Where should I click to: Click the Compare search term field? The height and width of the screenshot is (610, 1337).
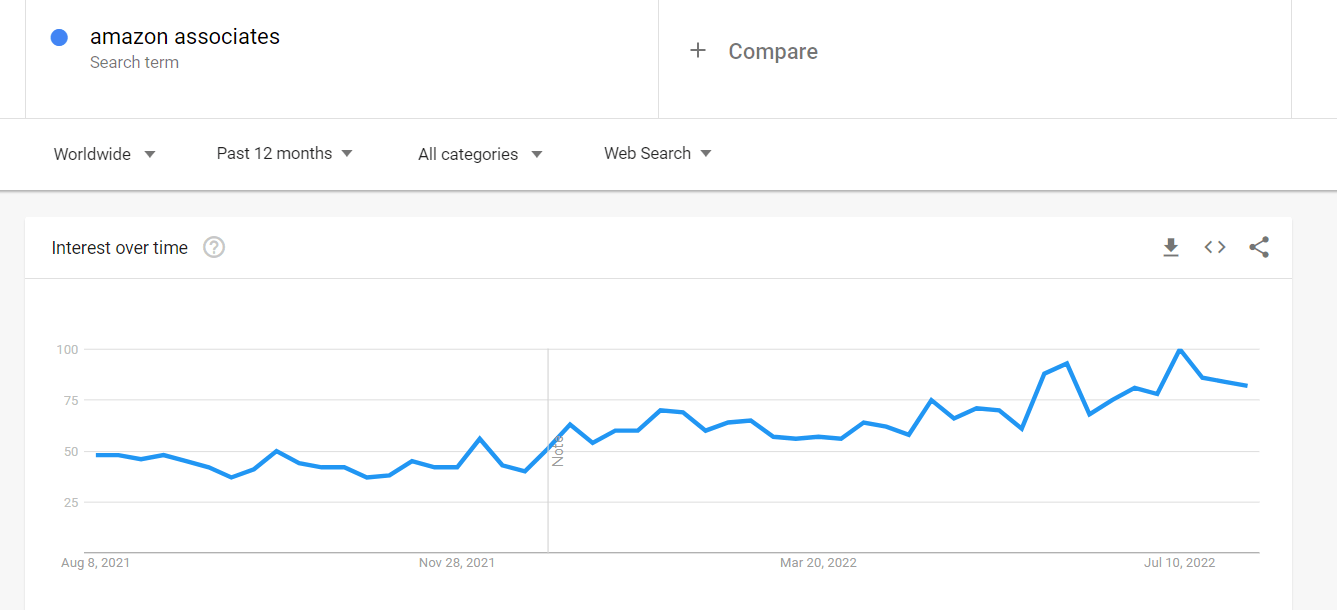pos(975,59)
